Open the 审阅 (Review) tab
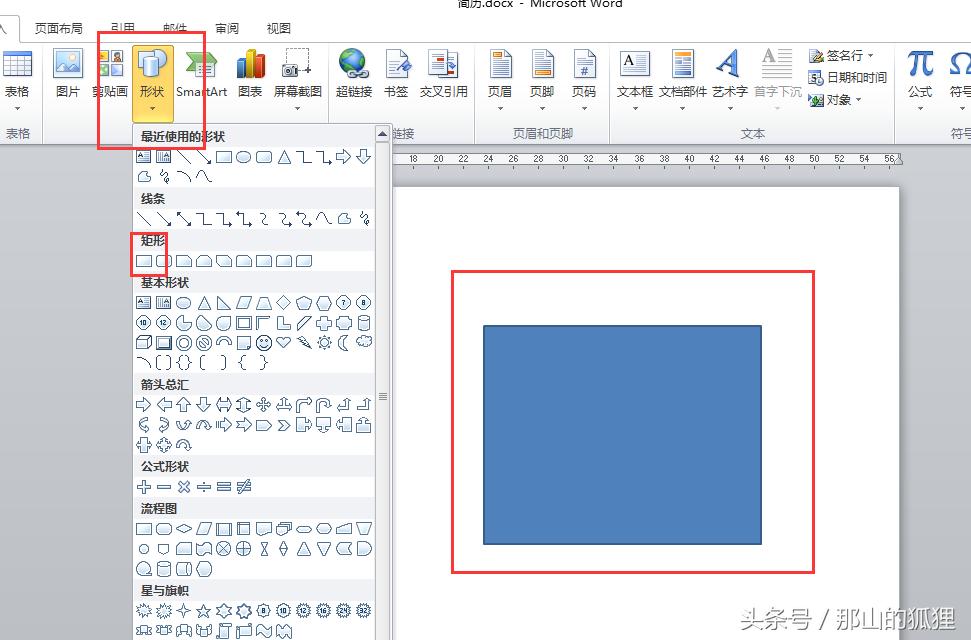The width and height of the screenshot is (971, 640). click(x=226, y=28)
